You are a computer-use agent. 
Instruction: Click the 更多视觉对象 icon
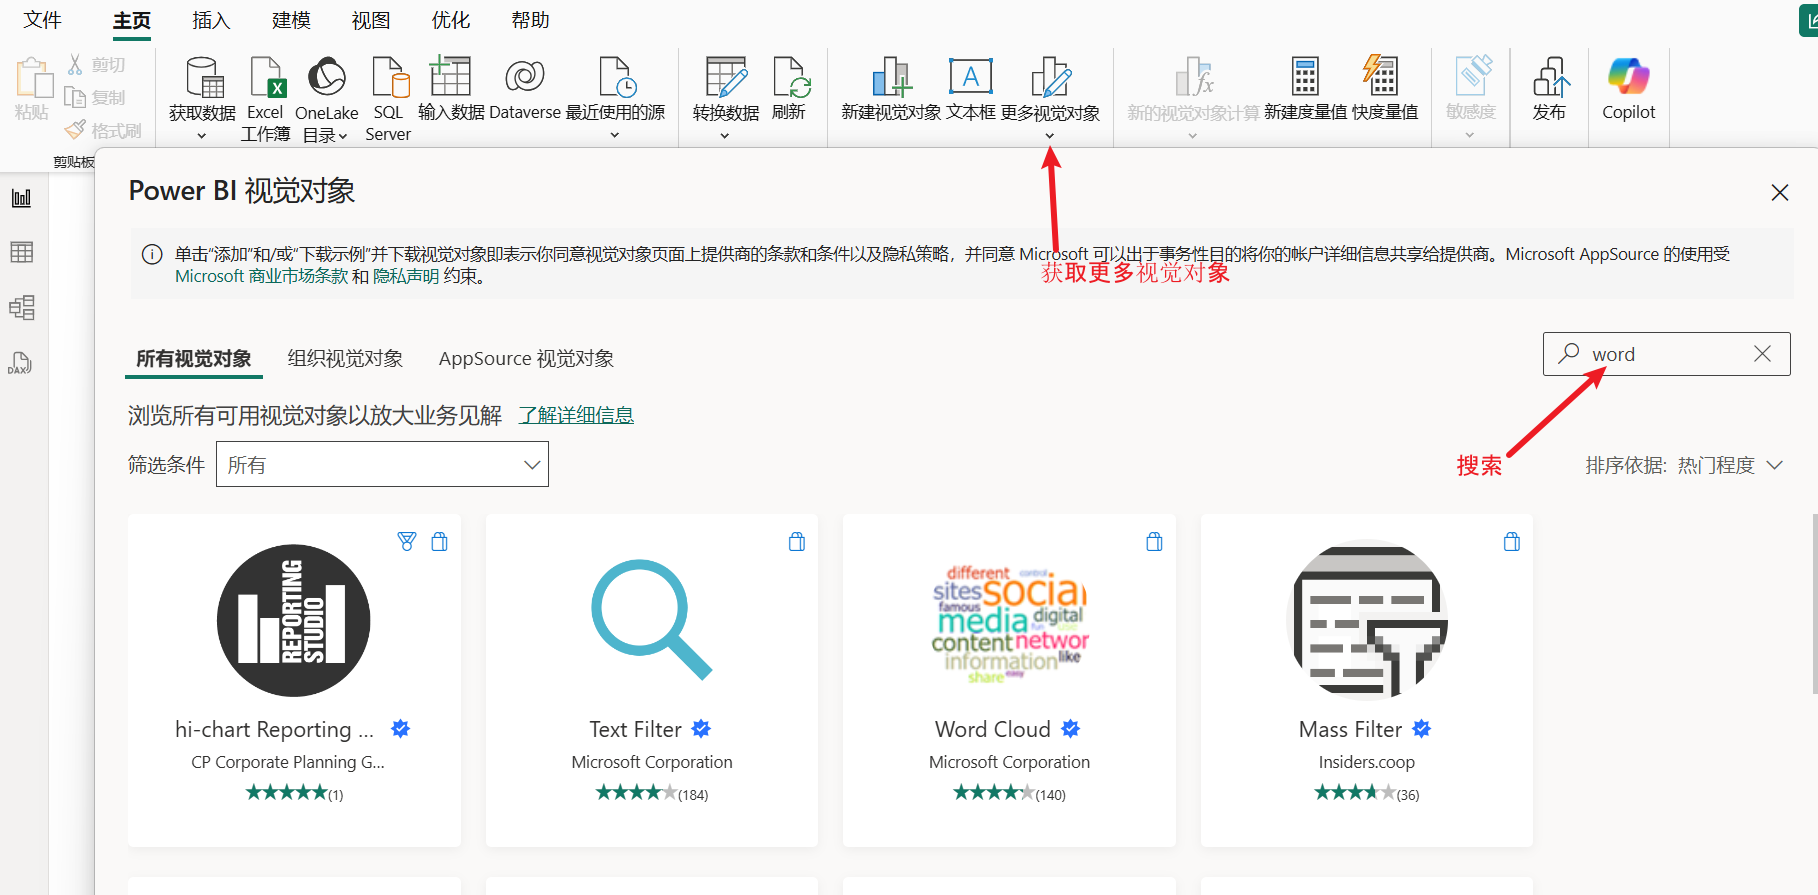(x=1050, y=77)
